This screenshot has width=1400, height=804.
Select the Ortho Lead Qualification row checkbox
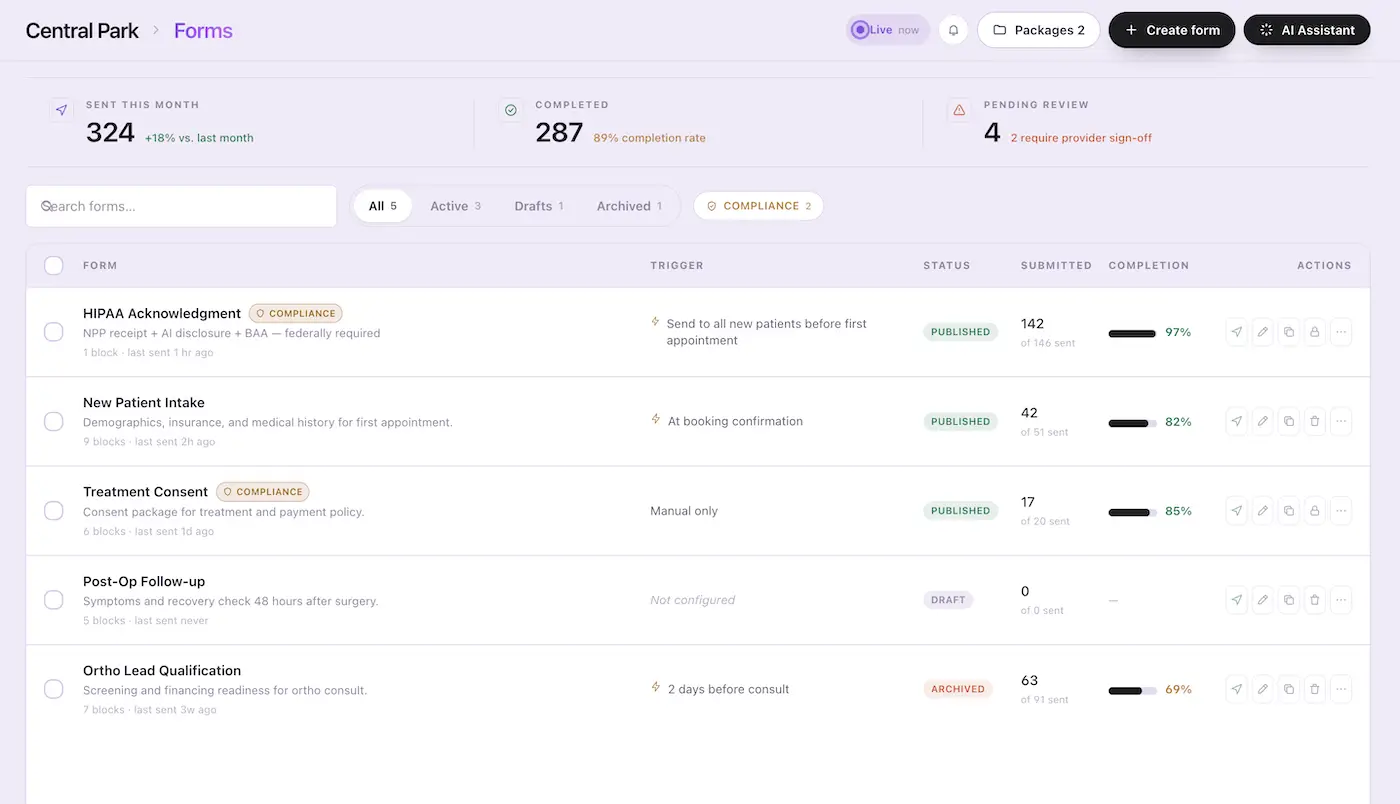54,689
